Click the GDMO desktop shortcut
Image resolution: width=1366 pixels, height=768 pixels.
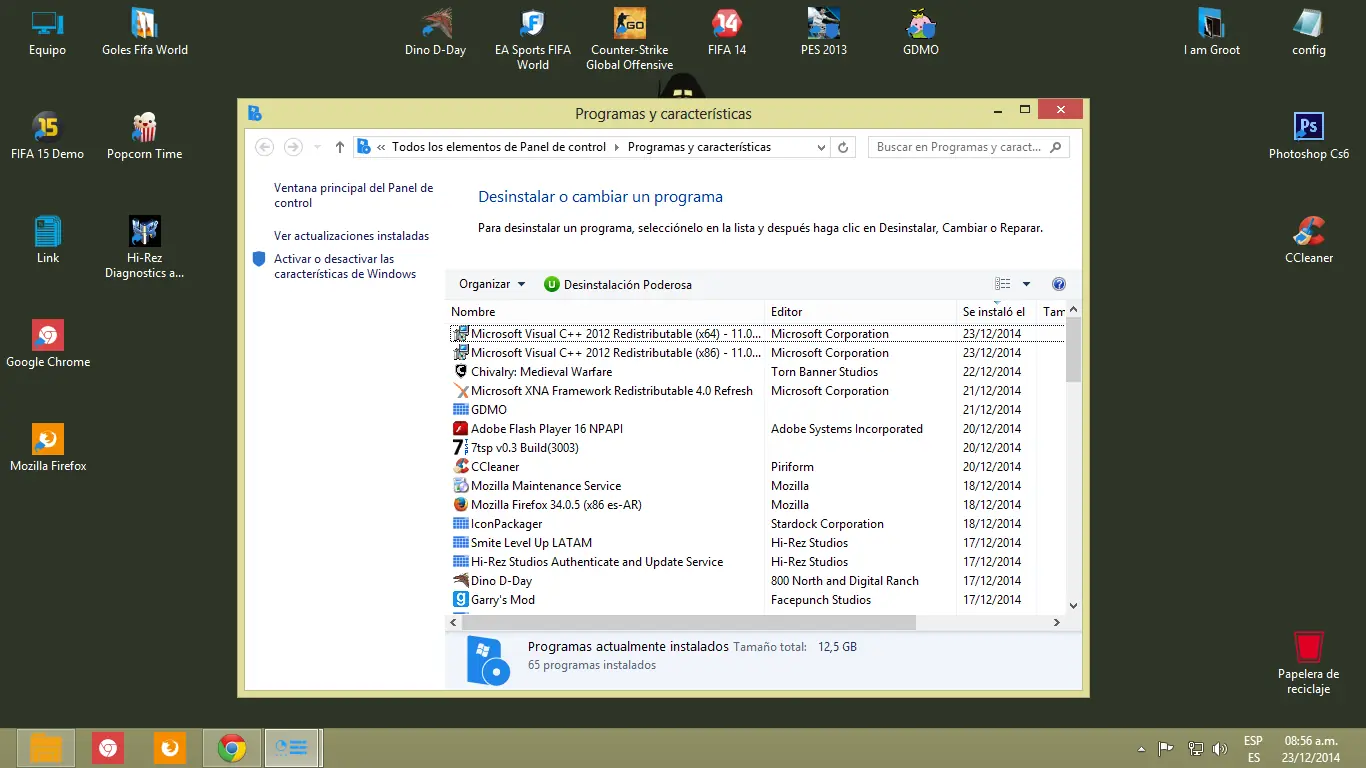click(x=921, y=32)
